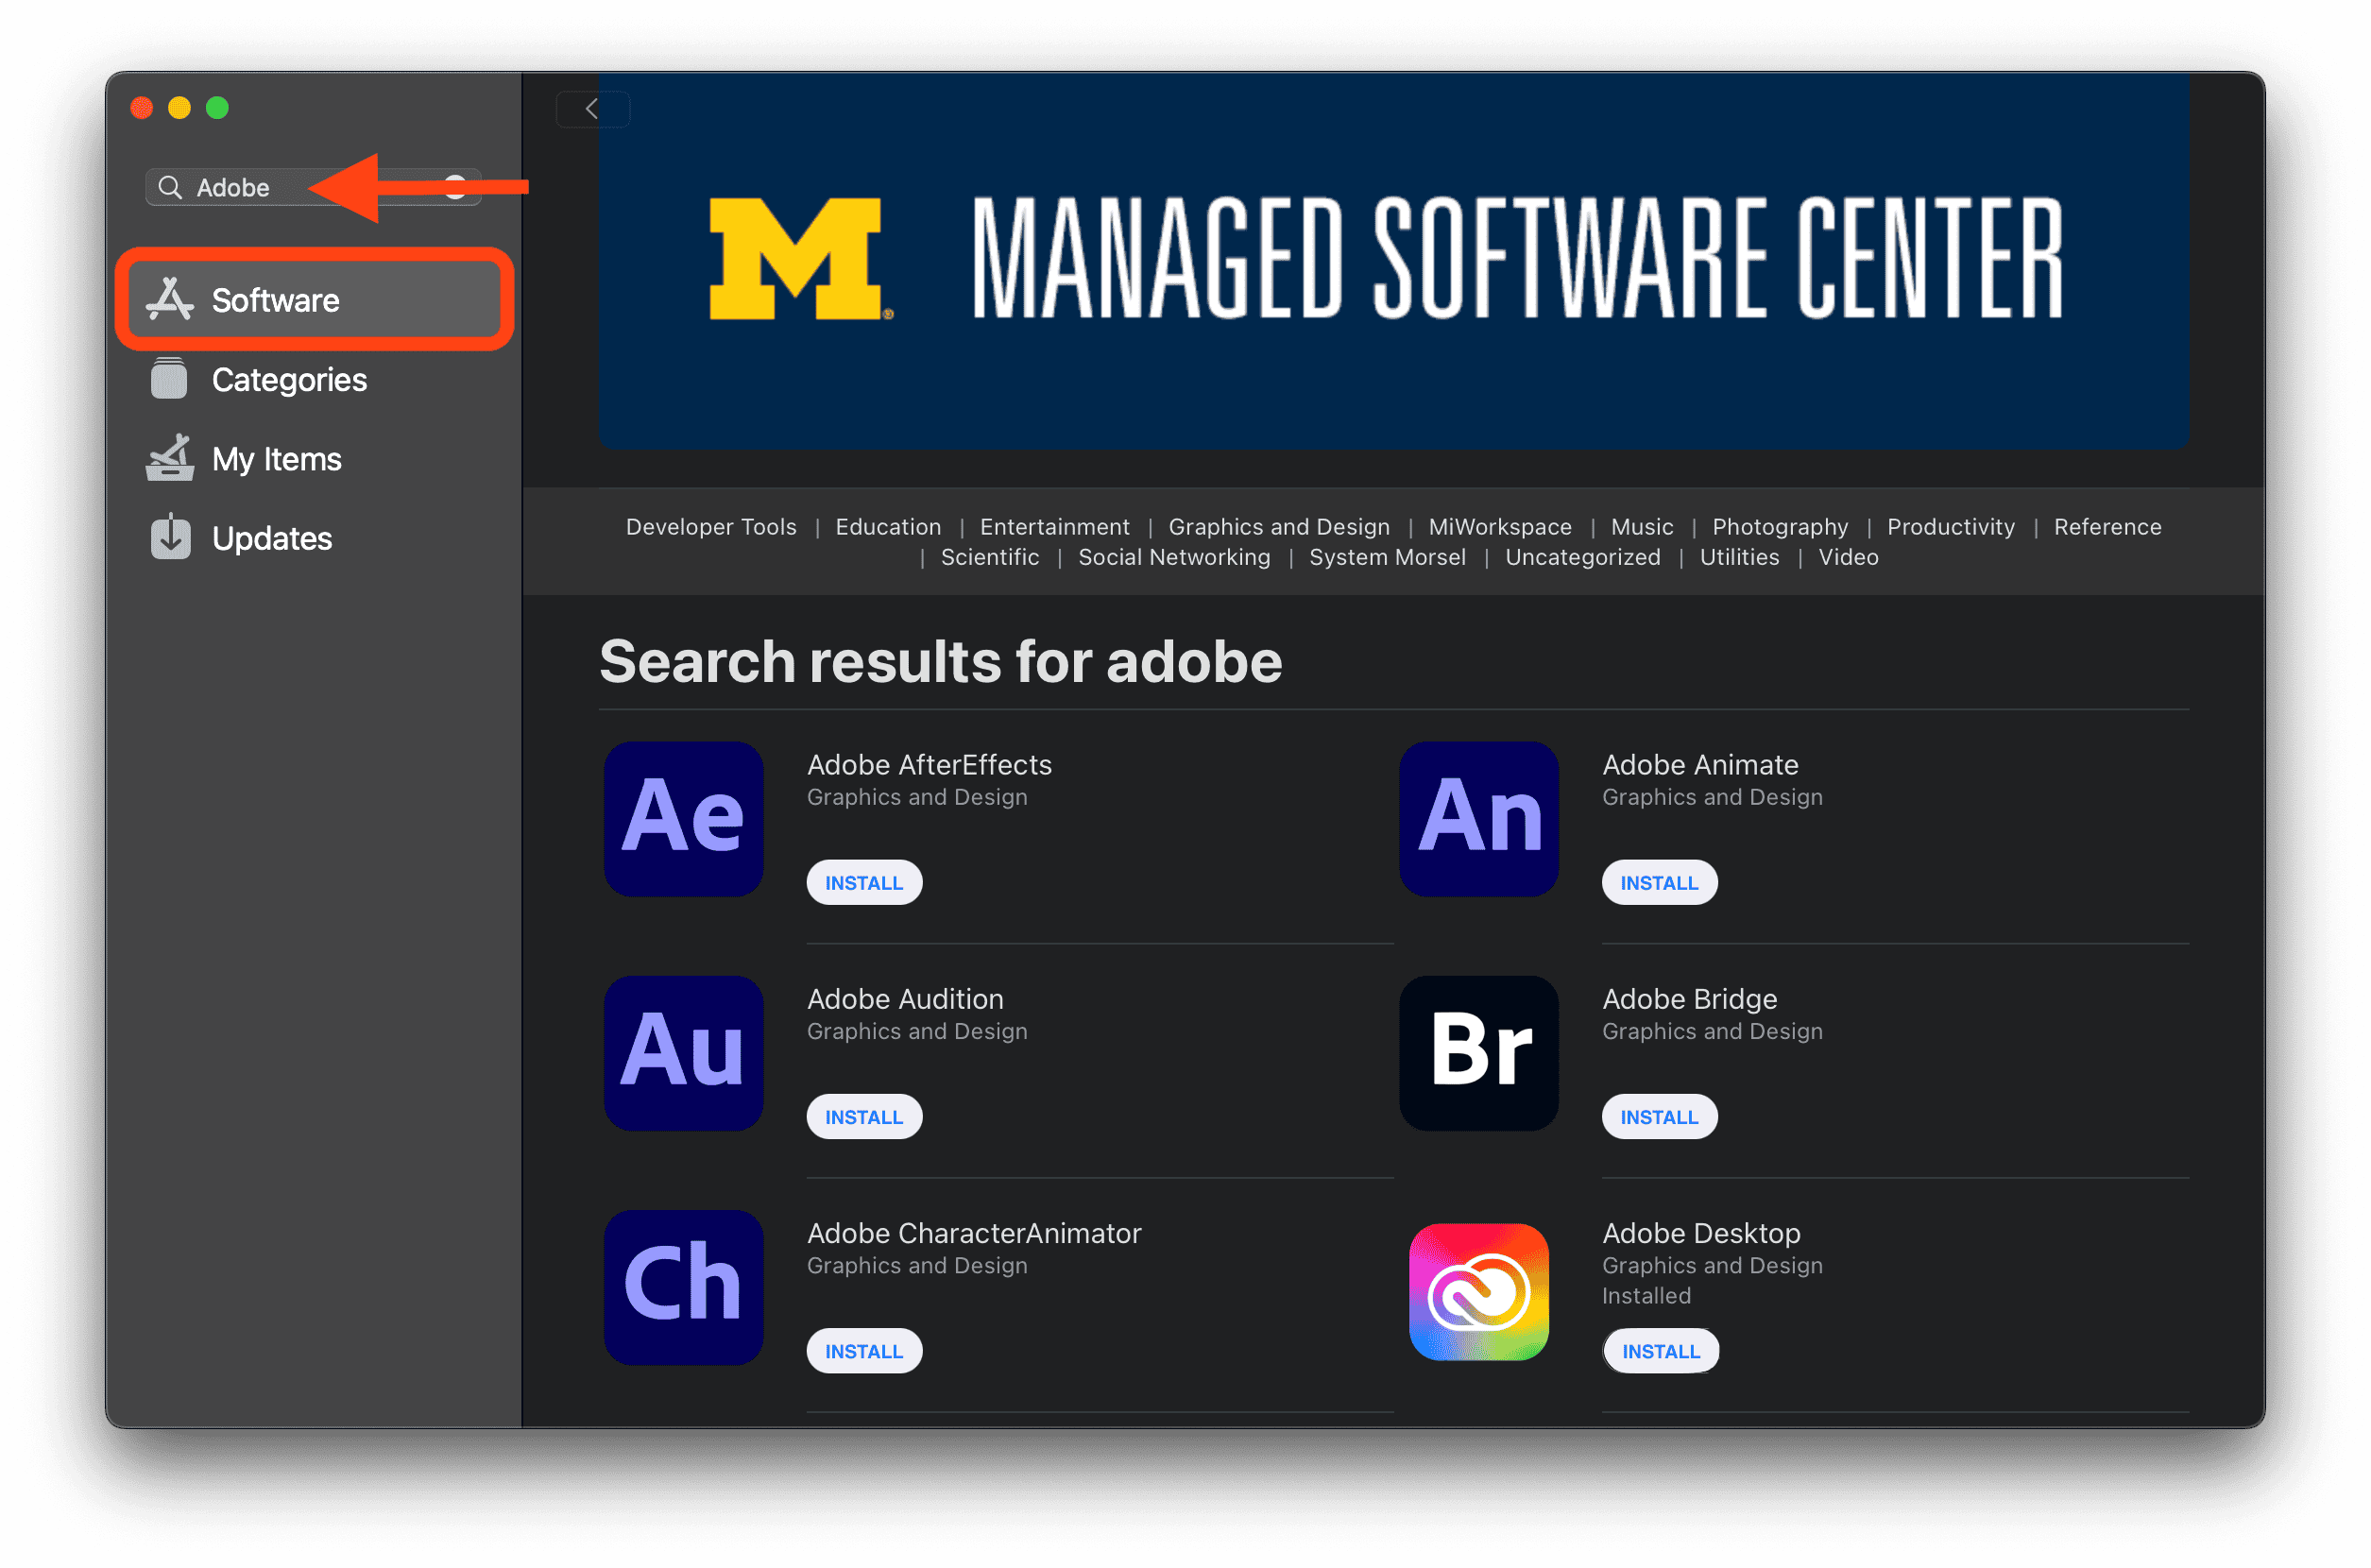Select the Software section icon in the sidebar
The width and height of the screenshot is (2371, 1568).
[x=171, y=299]
